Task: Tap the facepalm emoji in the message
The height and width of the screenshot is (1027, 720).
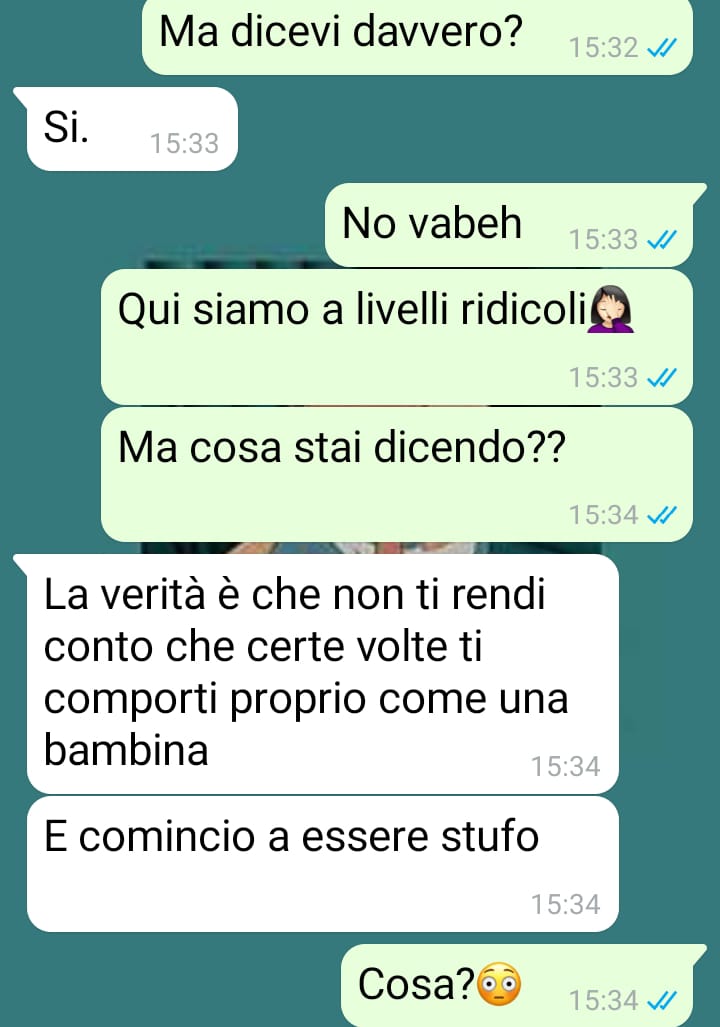Action: [x=611, y=310]
